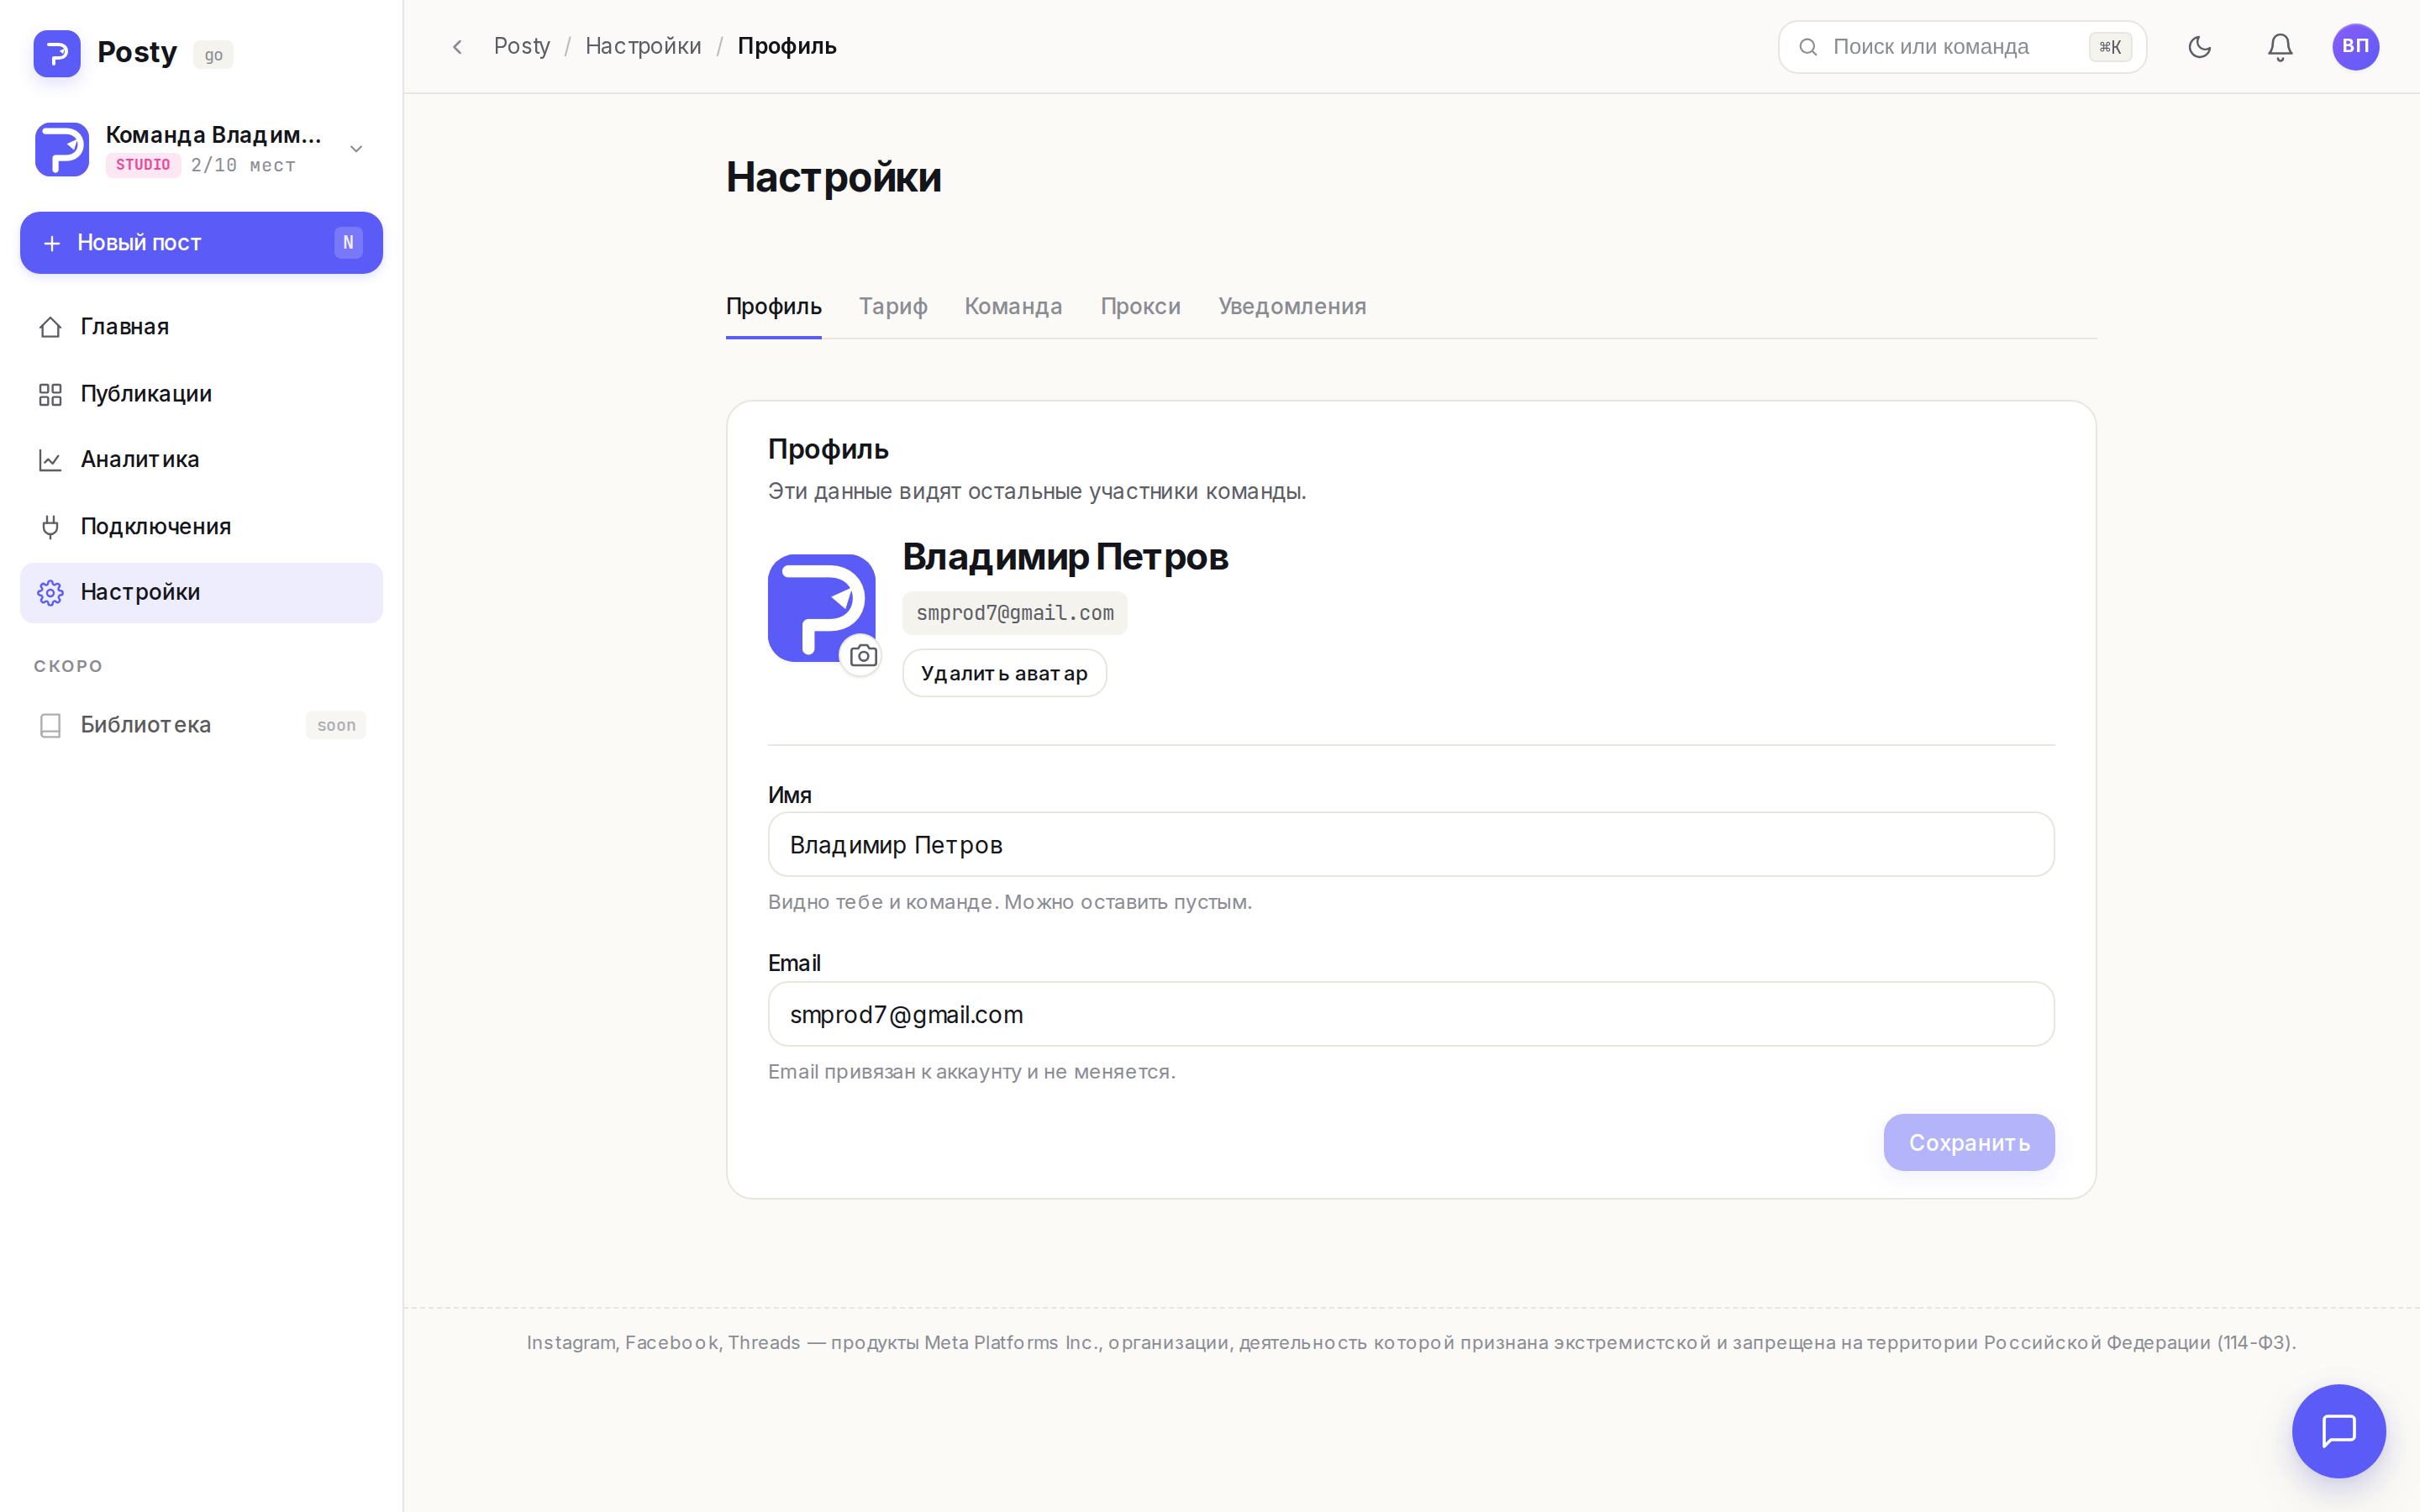Screen dimensions: 2420x1512
Task: Open Подключения in the sidebar
Action: (201, 527)
